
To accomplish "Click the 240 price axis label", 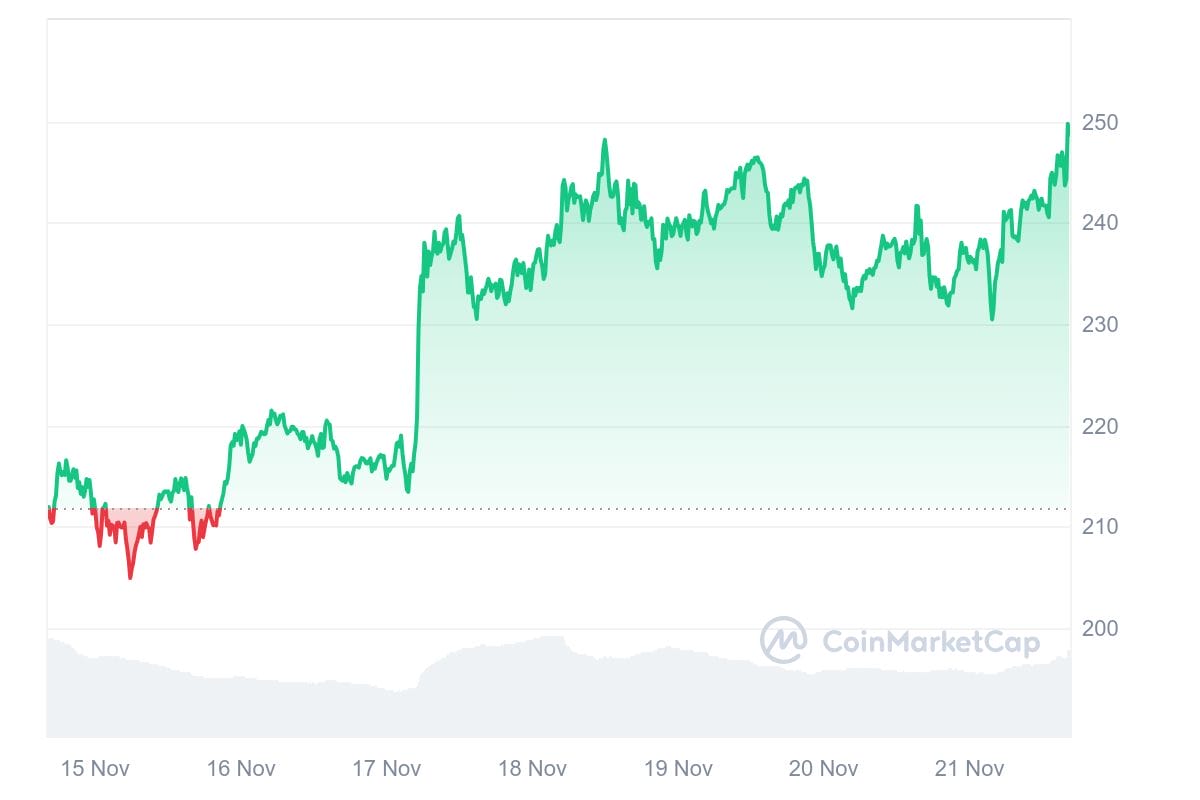I will pyautogui.click(x=1101, y=223).
